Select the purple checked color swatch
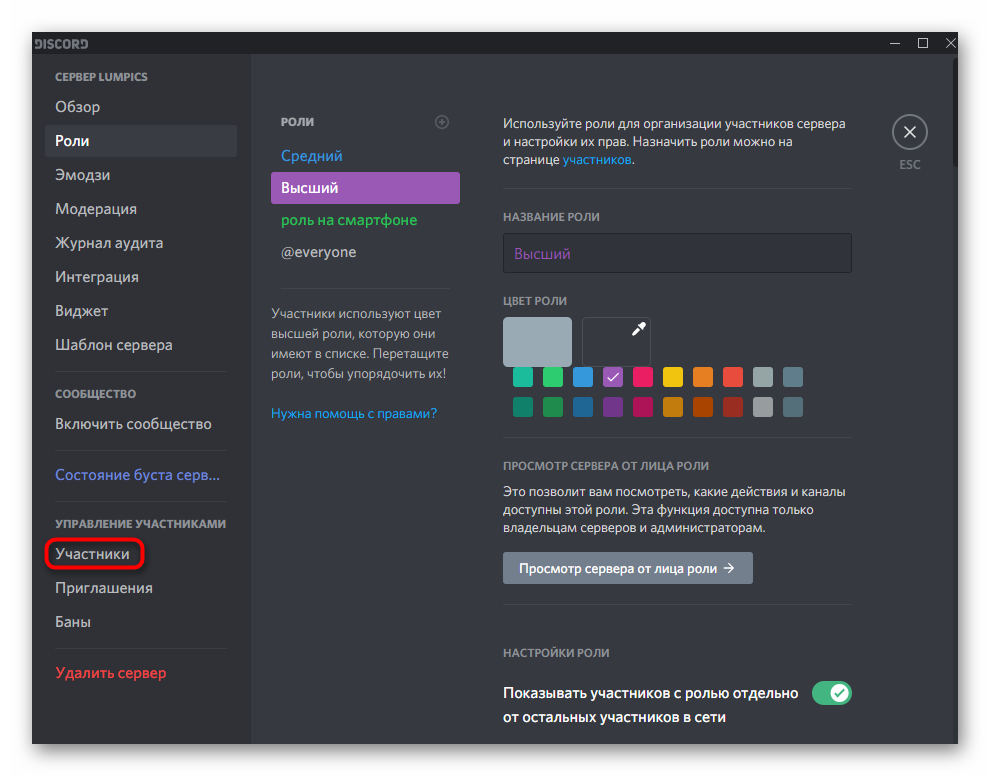990x776 pixels. point(613,377)
